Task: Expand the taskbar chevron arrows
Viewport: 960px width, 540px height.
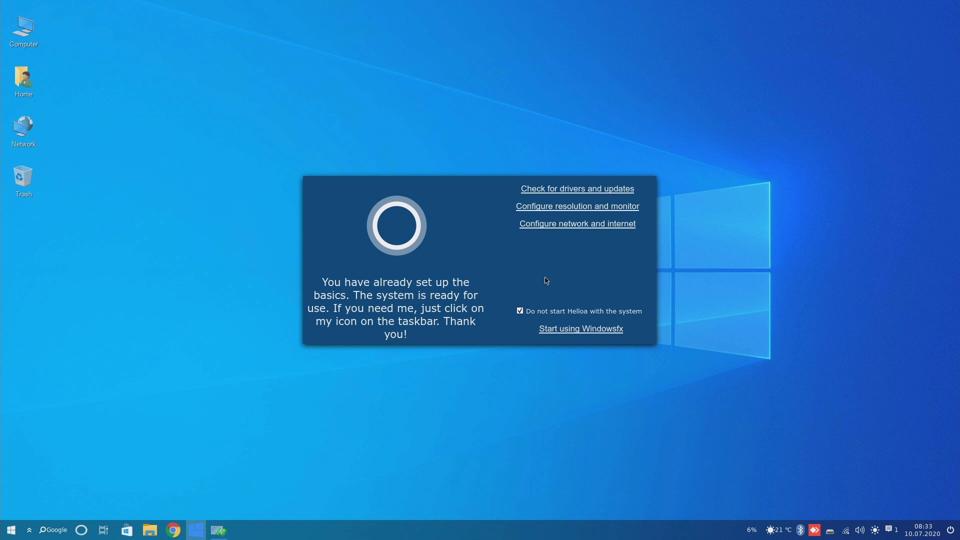Action: pos(29,530)
